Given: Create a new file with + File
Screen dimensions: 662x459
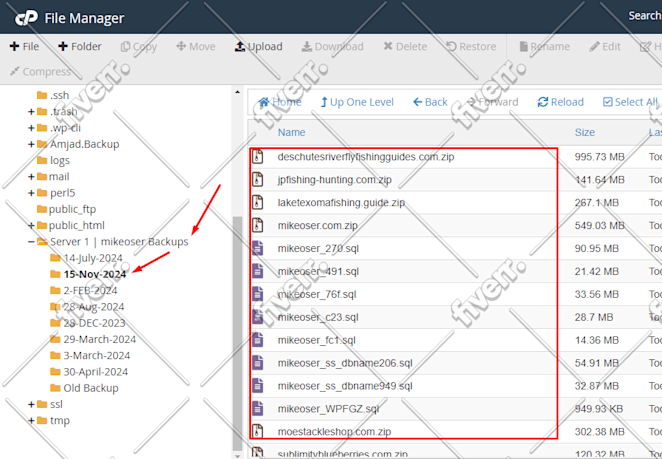Looking at the screenshot, I should pos(24,46).
